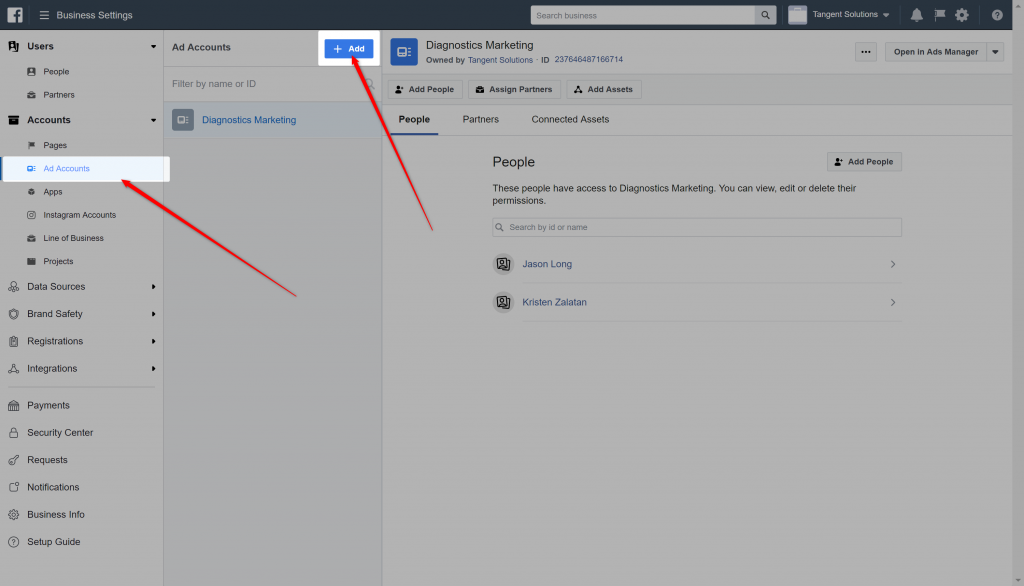Screen dimensions: 1024x586
Task: Click the Assign Partners button
Action: coord(515,90)
